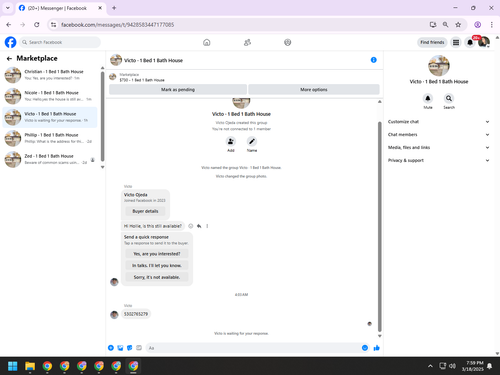Open Christian - 1 Bed 1 Bath House chat
Viewport: 500px width, 375px height.
pyautogui.click(x=50, y=75)
